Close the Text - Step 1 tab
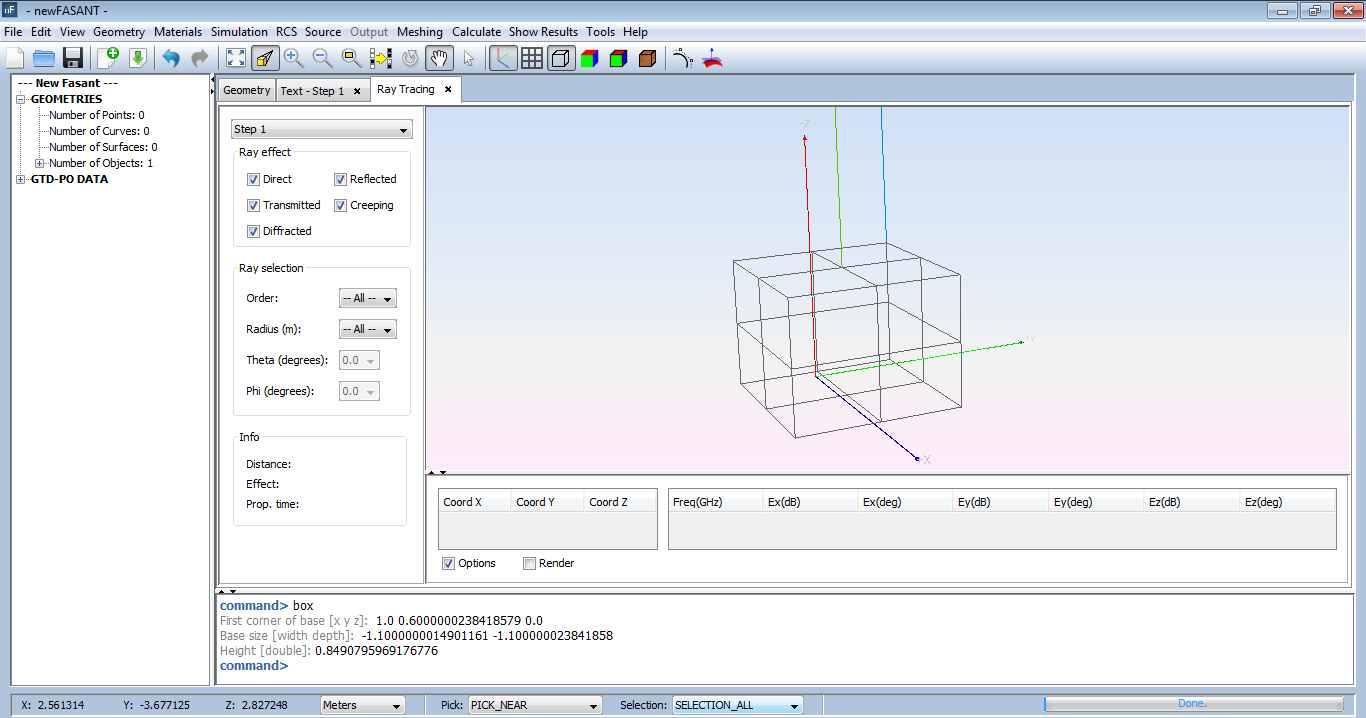Screen dimensions: 1366x718 [357, 91]
